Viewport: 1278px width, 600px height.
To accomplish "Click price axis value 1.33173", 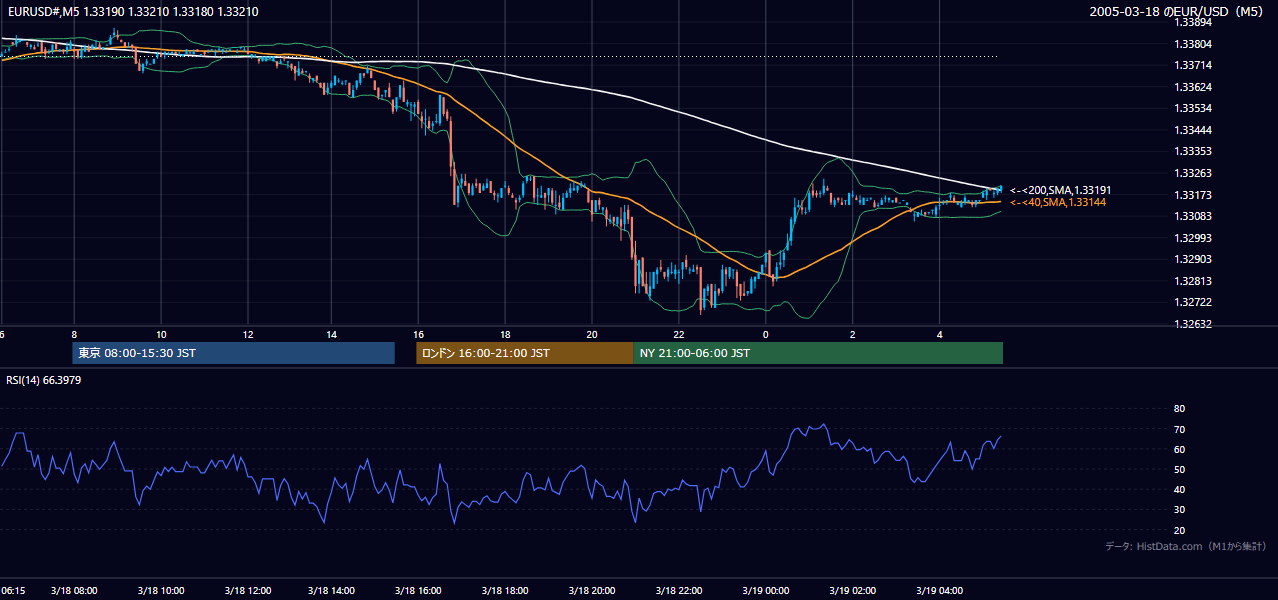I will [x=1192, y=195].
